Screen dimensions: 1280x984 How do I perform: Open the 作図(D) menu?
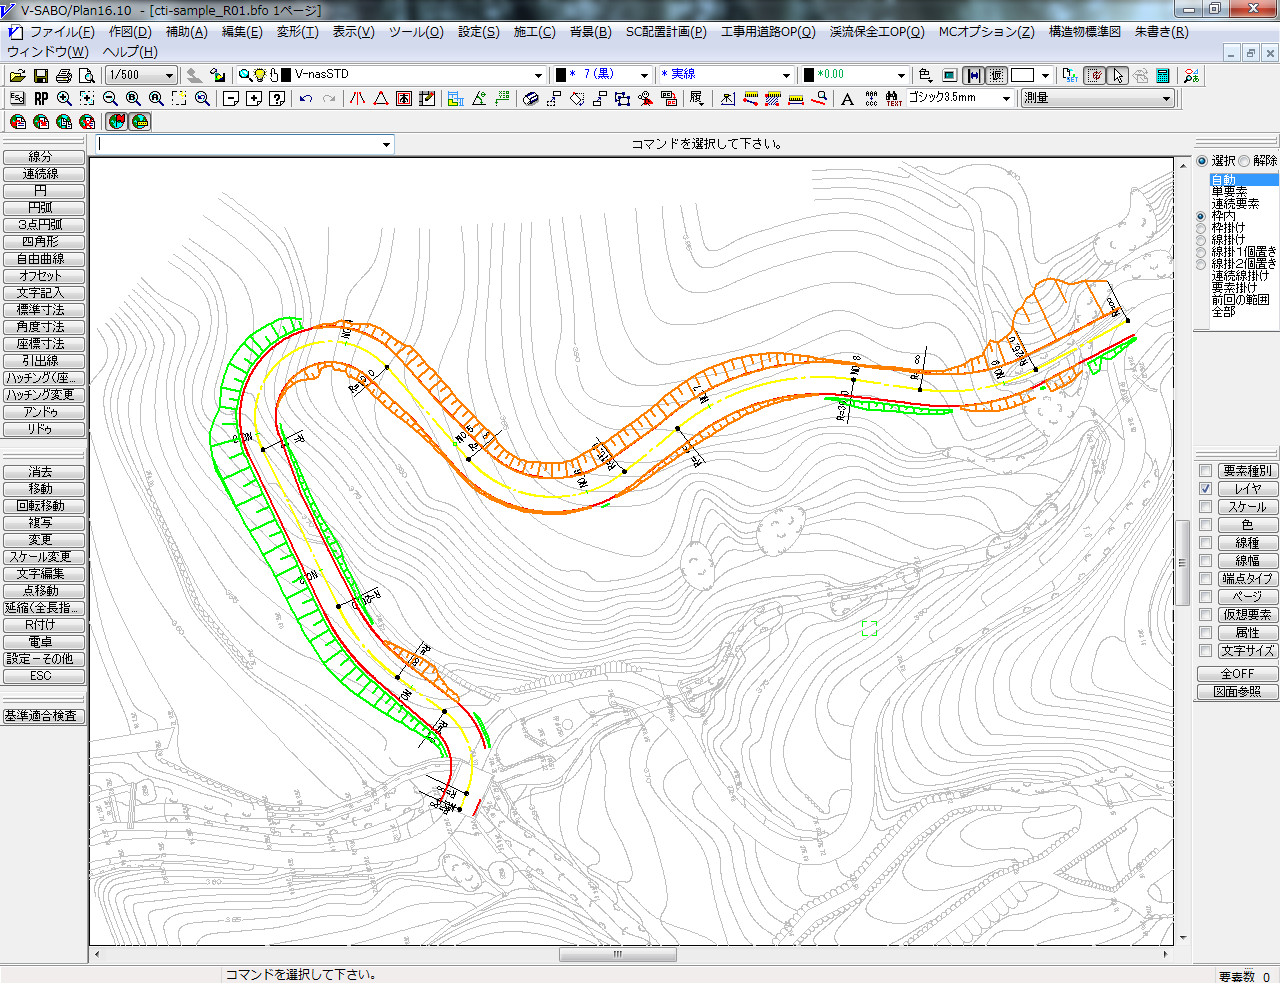[x=130, y=32]
